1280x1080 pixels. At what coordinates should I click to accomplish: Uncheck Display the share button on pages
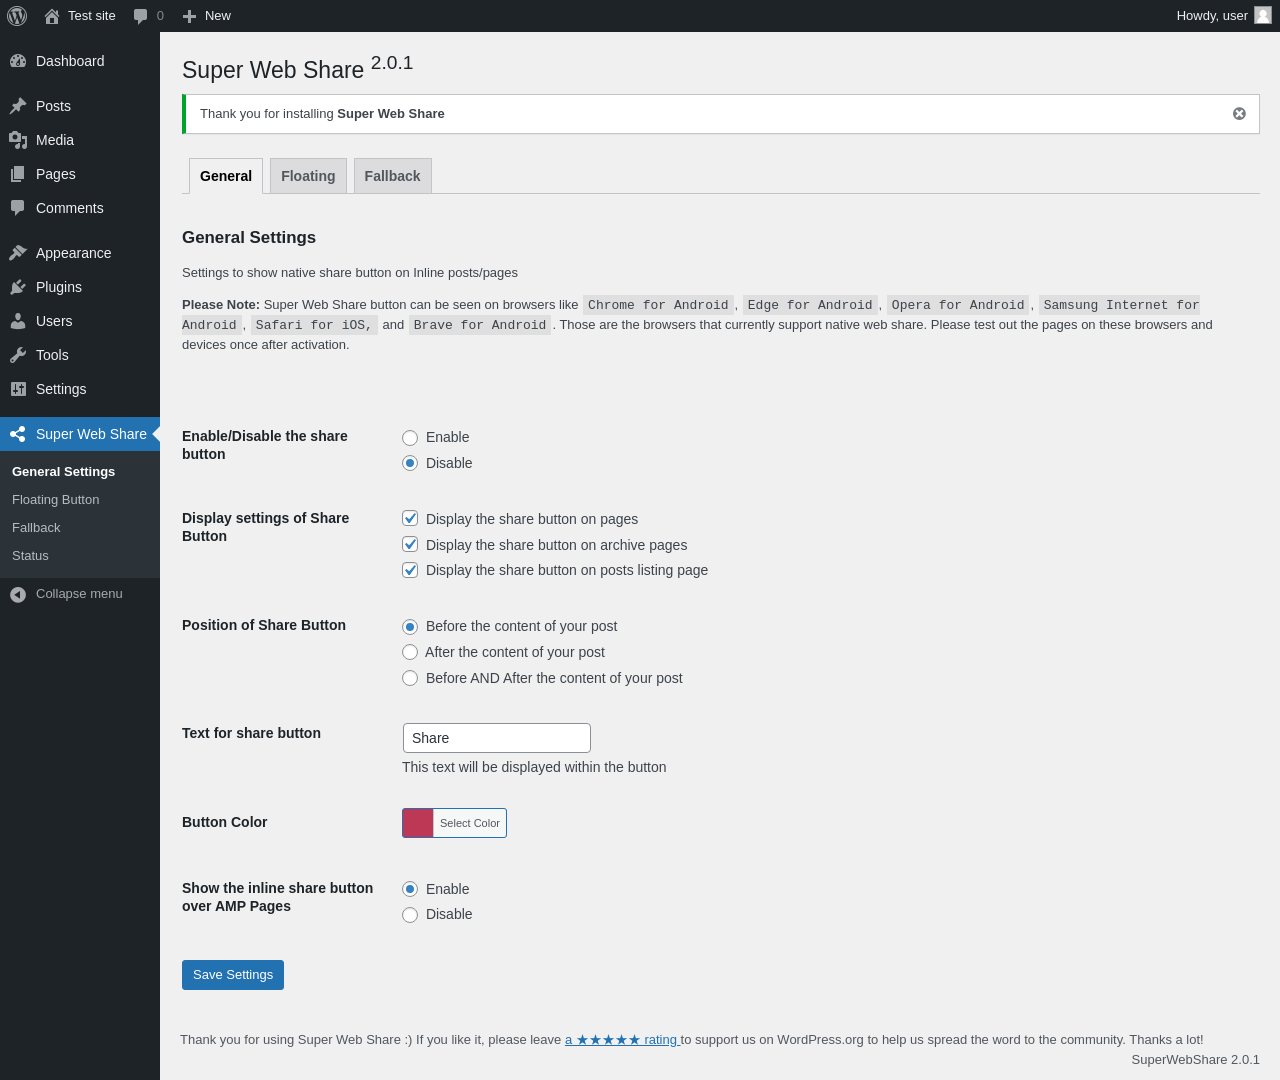[x=410, y=518]
